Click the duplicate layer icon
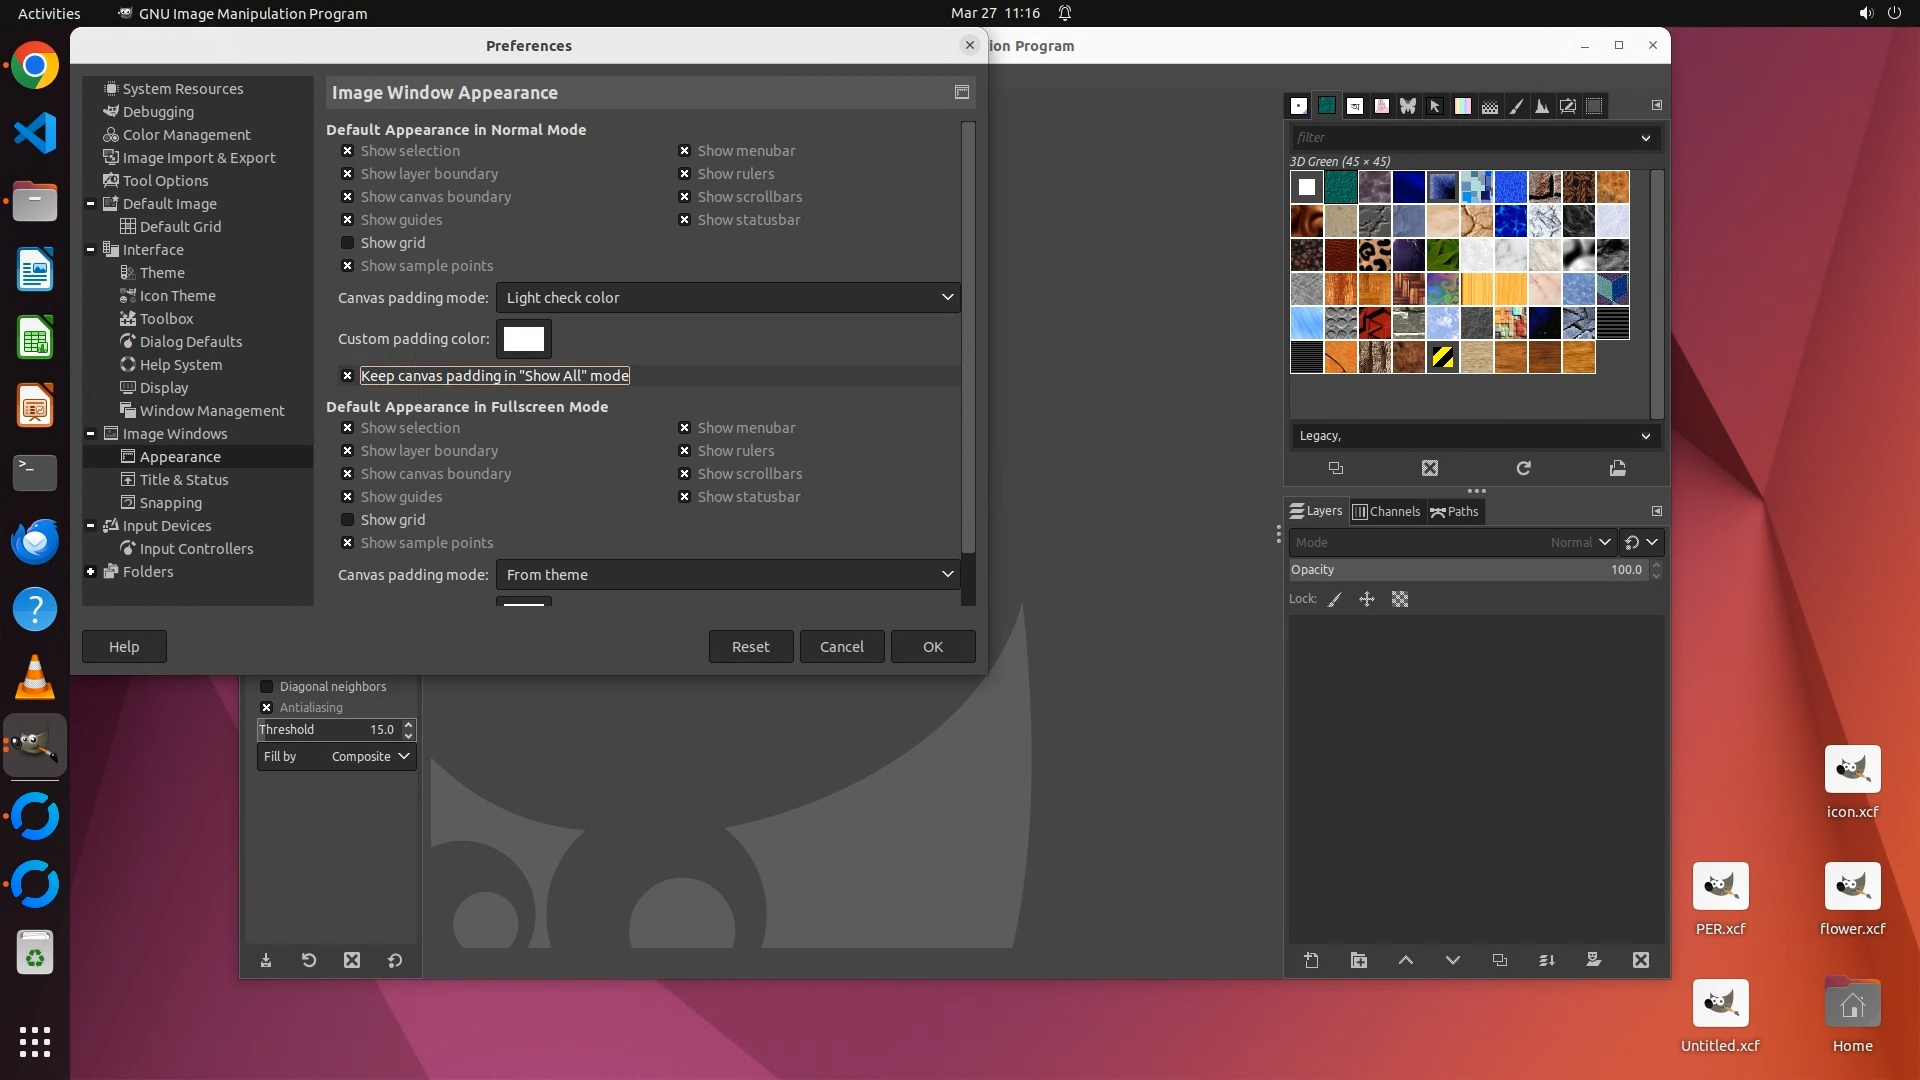1920x1080 pixels. click(x=1499, y=960)
